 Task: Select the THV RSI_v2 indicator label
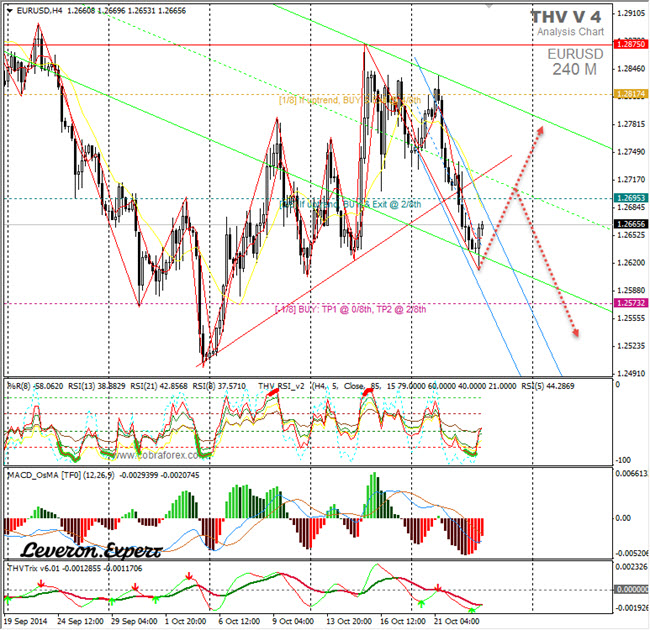point(283,384)
